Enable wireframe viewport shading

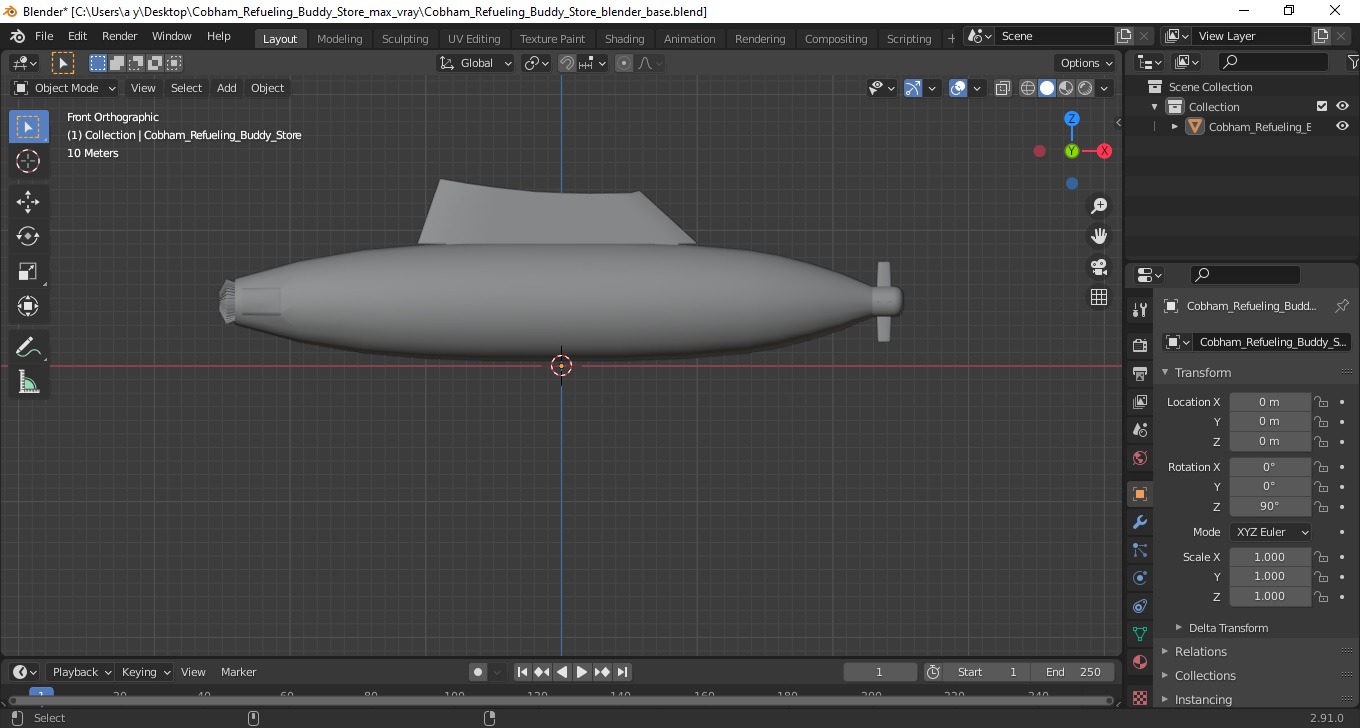[1028, 88]
